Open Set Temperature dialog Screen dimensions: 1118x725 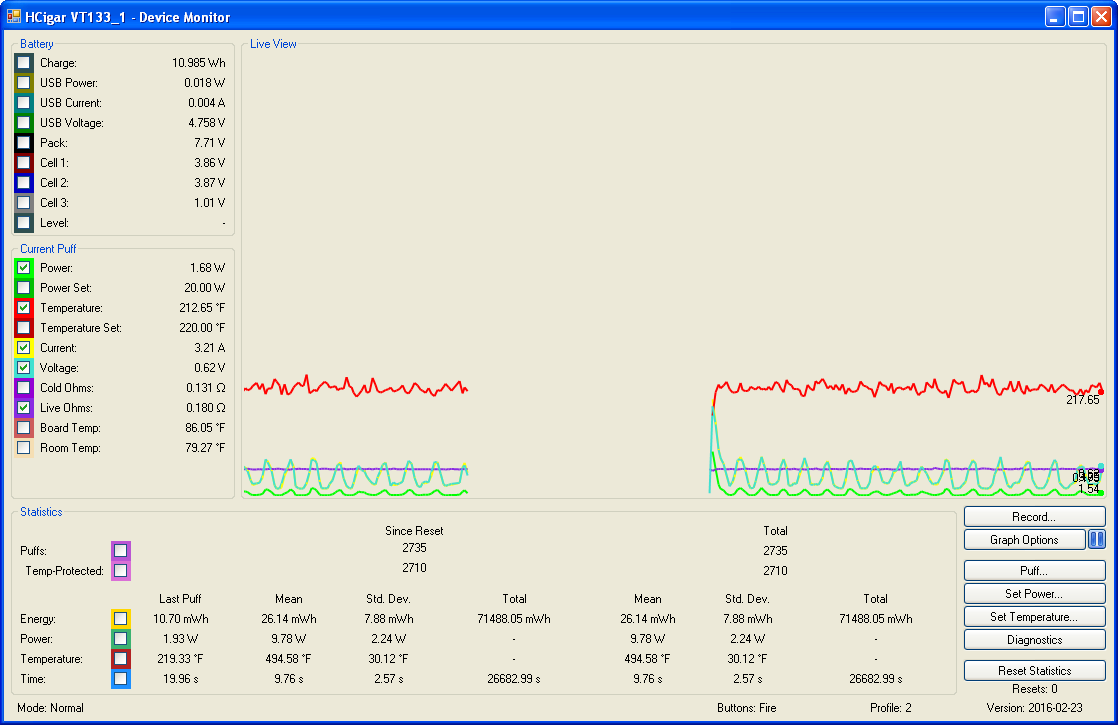(x=1034, y=617)
